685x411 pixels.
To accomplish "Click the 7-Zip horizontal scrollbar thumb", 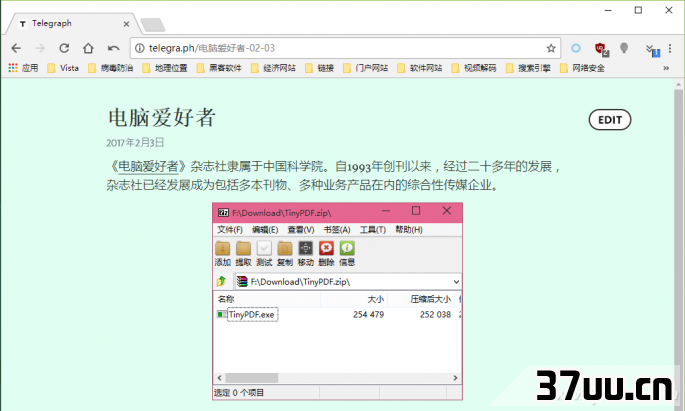I will point(252,378).
